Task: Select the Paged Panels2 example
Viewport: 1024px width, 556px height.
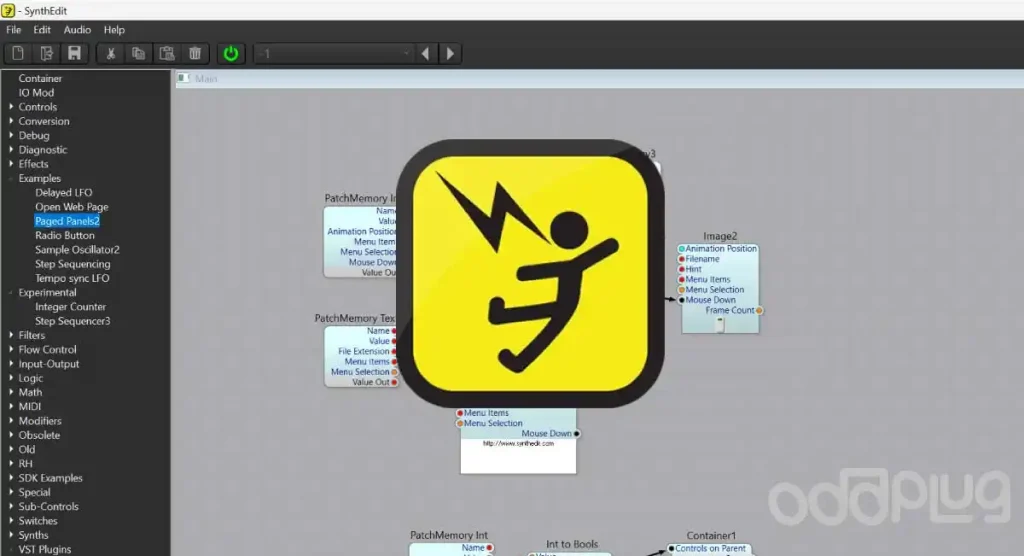Action: tap(67, 221)
